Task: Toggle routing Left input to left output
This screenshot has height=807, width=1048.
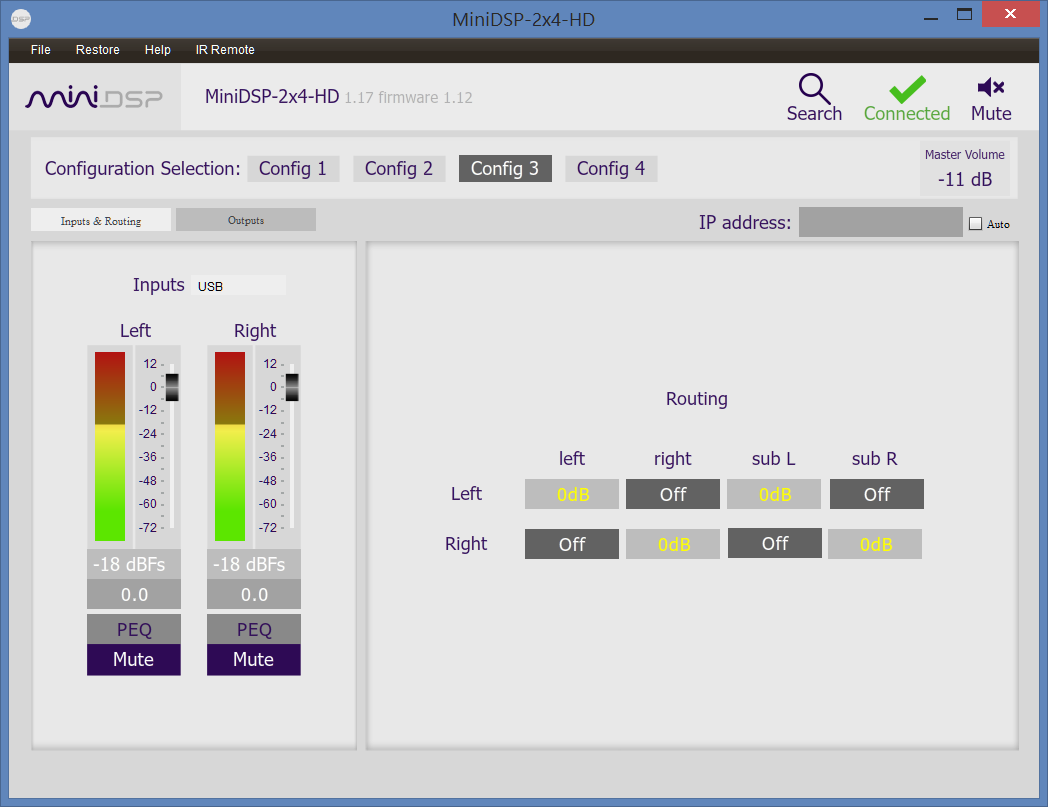Action: click(572, 494)
